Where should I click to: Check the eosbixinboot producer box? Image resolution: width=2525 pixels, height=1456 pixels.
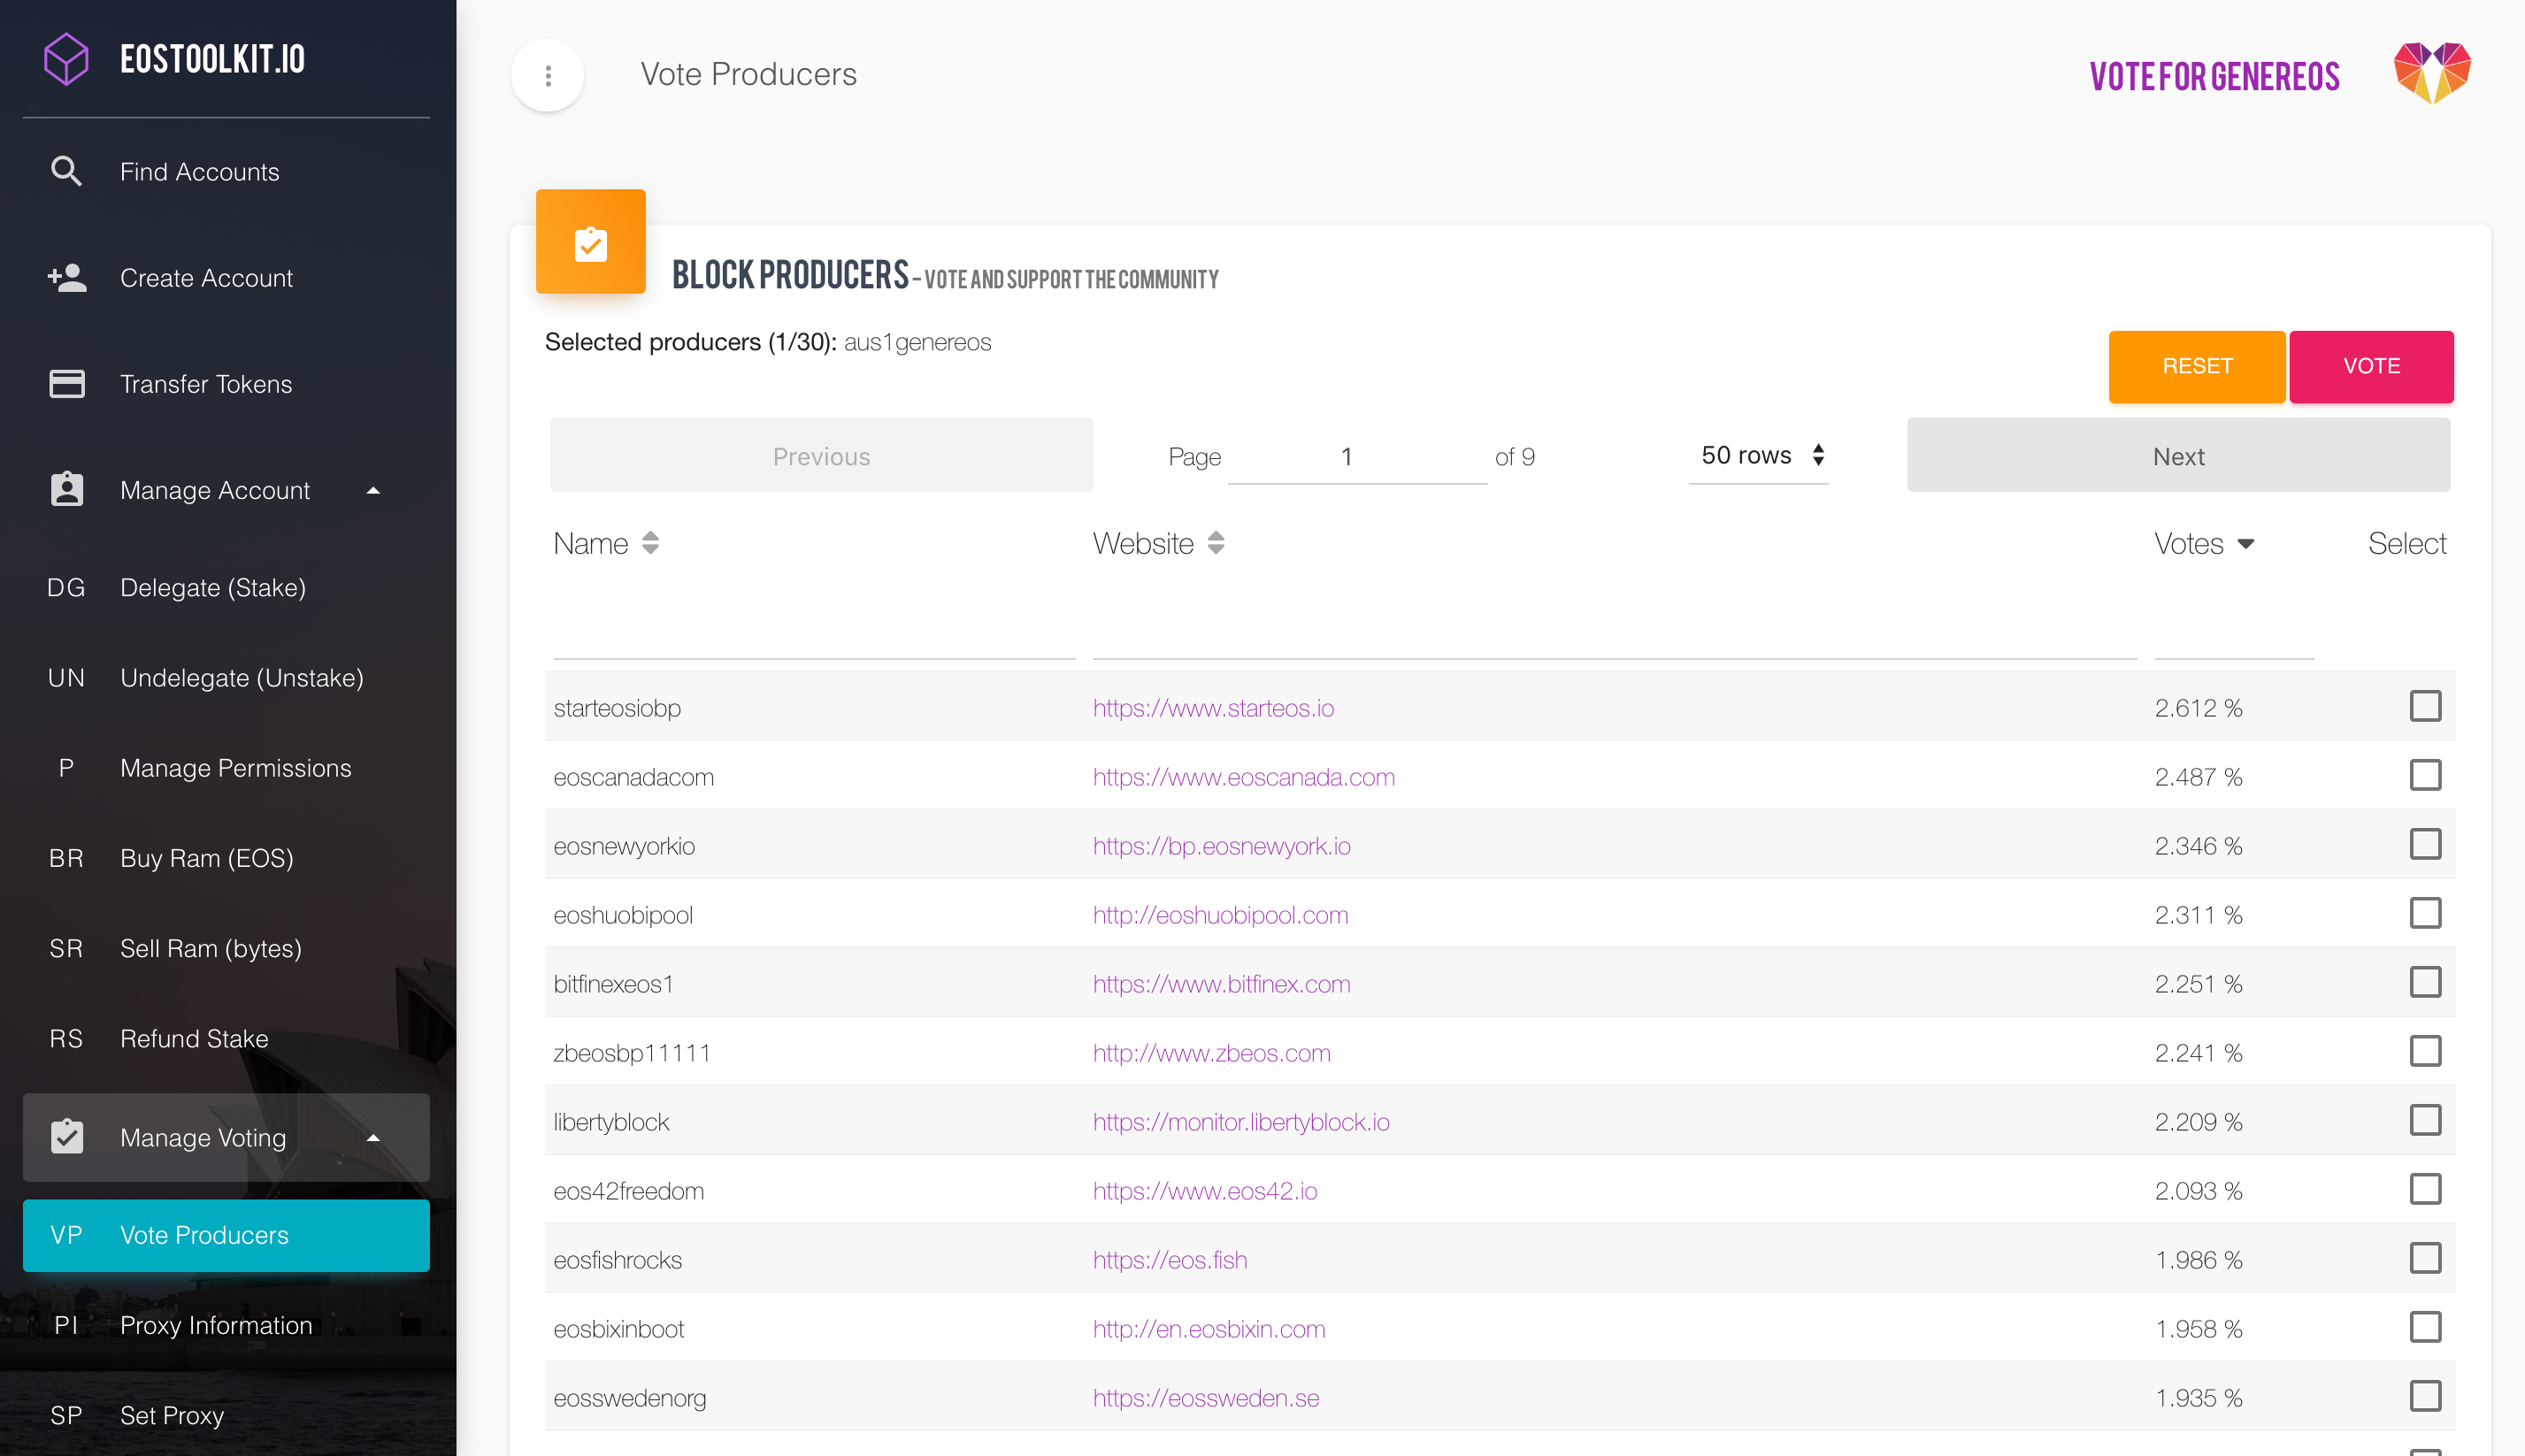tap(2425, 1327)
